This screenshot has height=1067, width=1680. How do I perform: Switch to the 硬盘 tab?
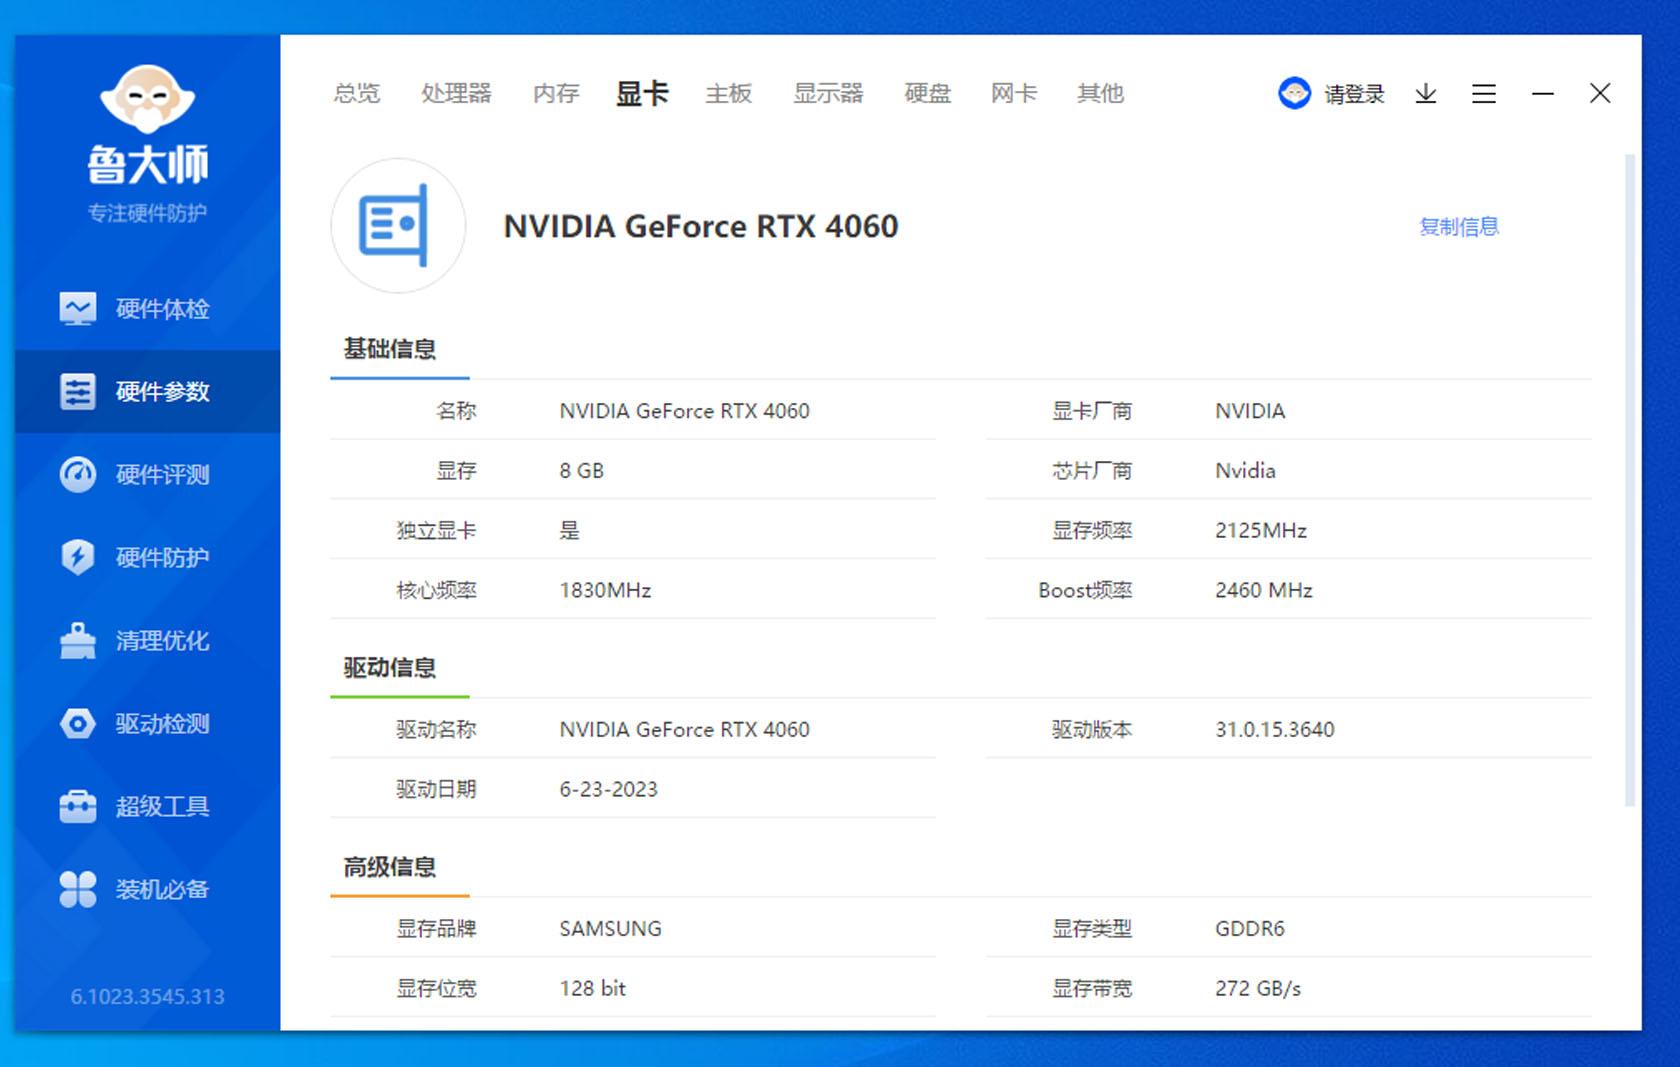pos(927,93)
